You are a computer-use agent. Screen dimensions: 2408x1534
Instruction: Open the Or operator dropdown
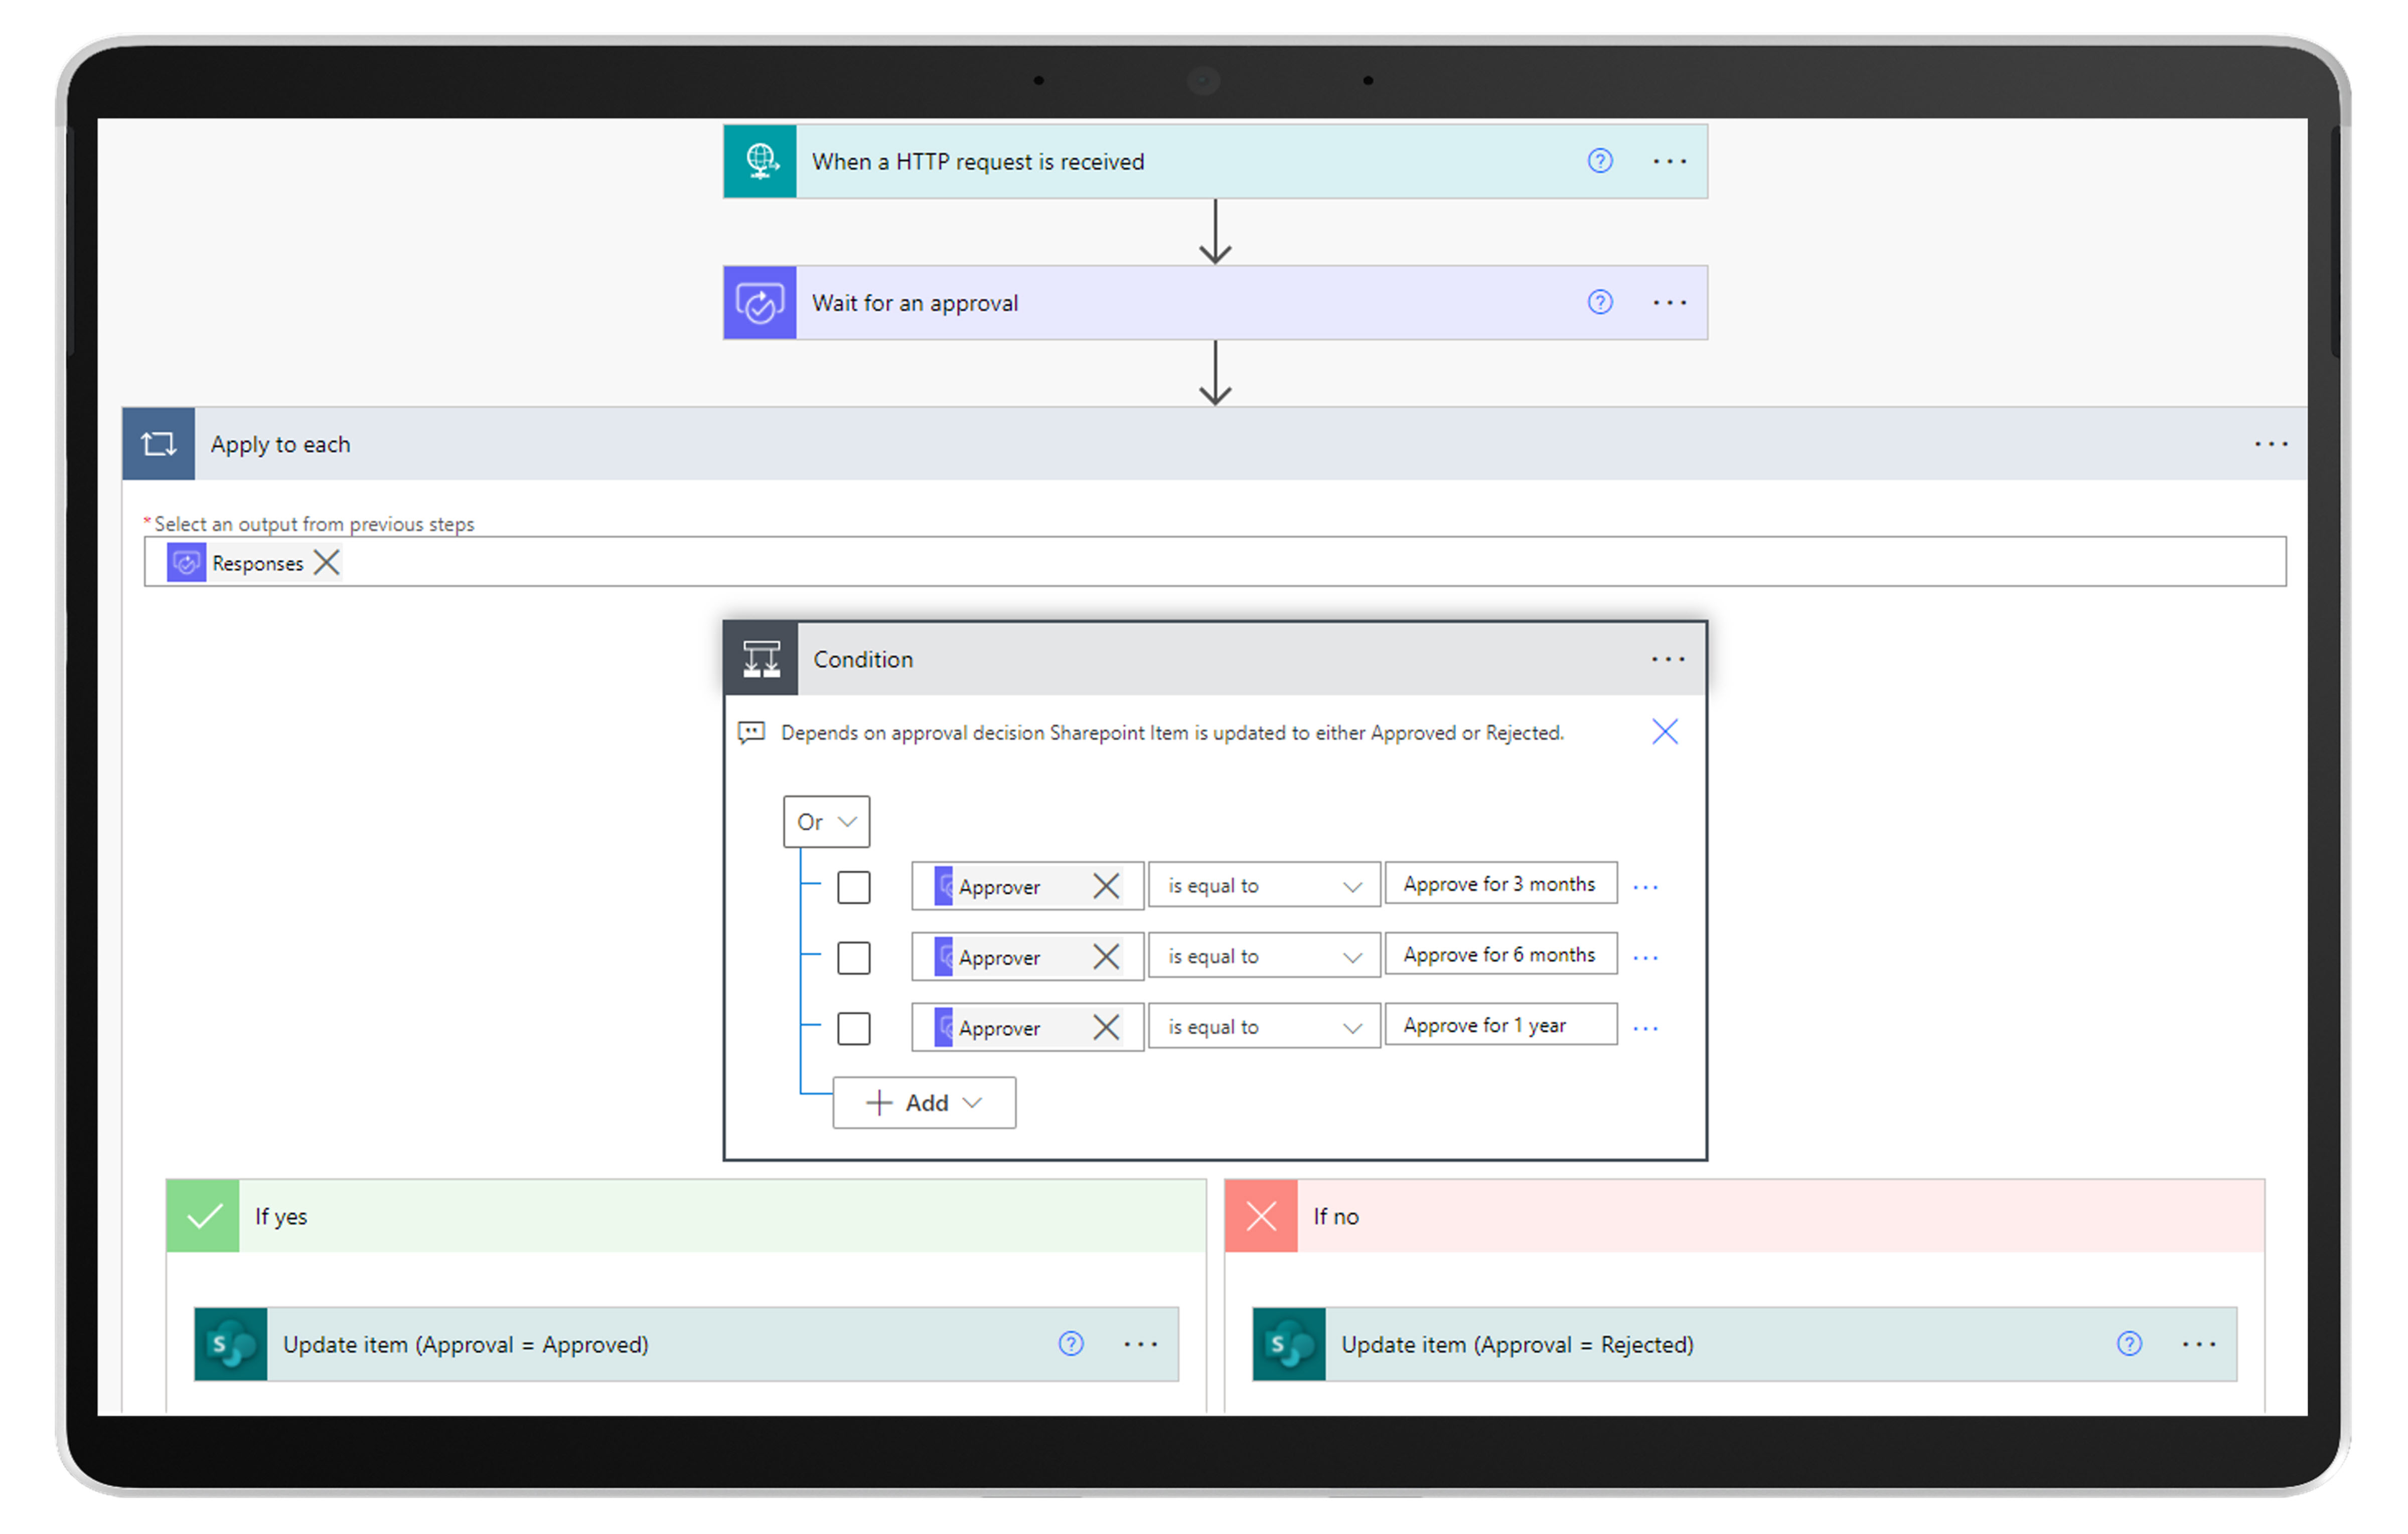tap(826, 821)
